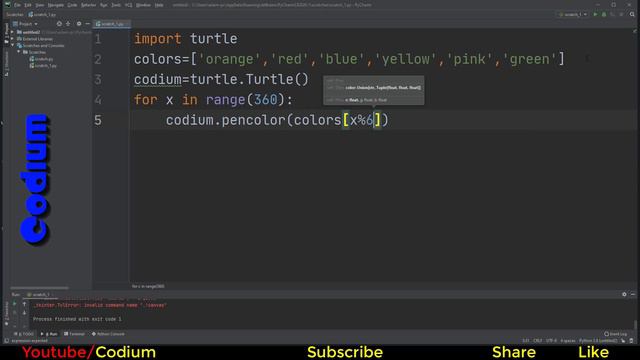Click the rerun green arrow in Run panel
640x360 pixels.
(x=15, y=304)
